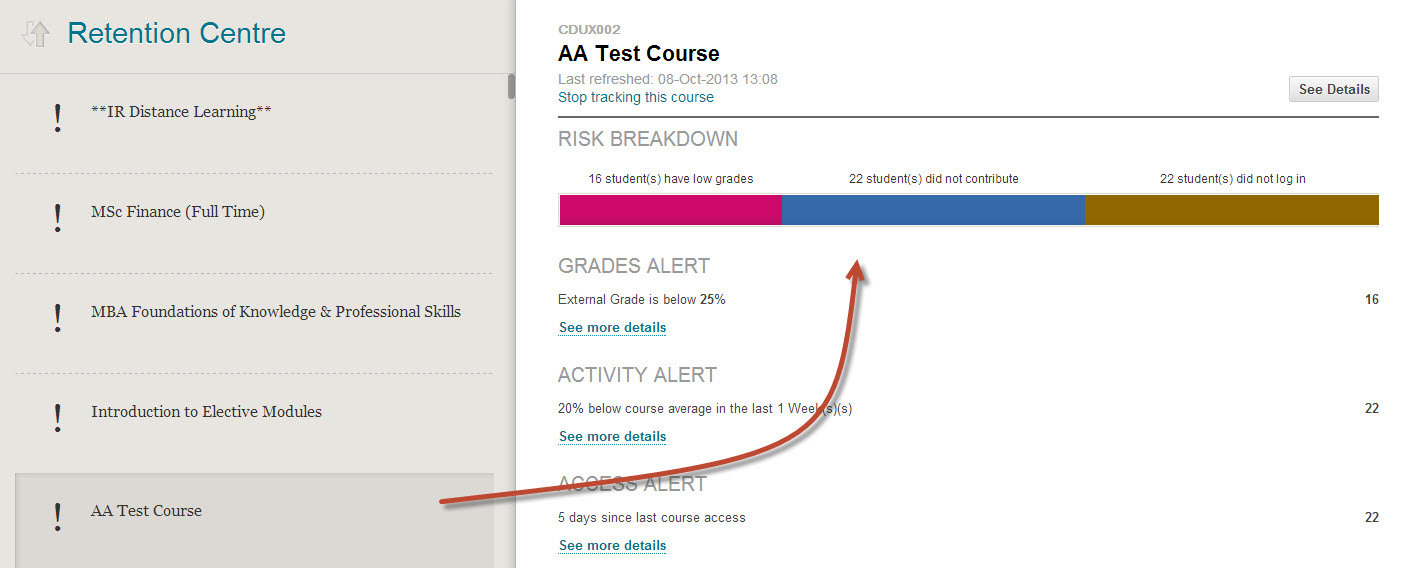1404x568 pixels.
Task: Open See more details under Access Alert
Action: (612, 545)
